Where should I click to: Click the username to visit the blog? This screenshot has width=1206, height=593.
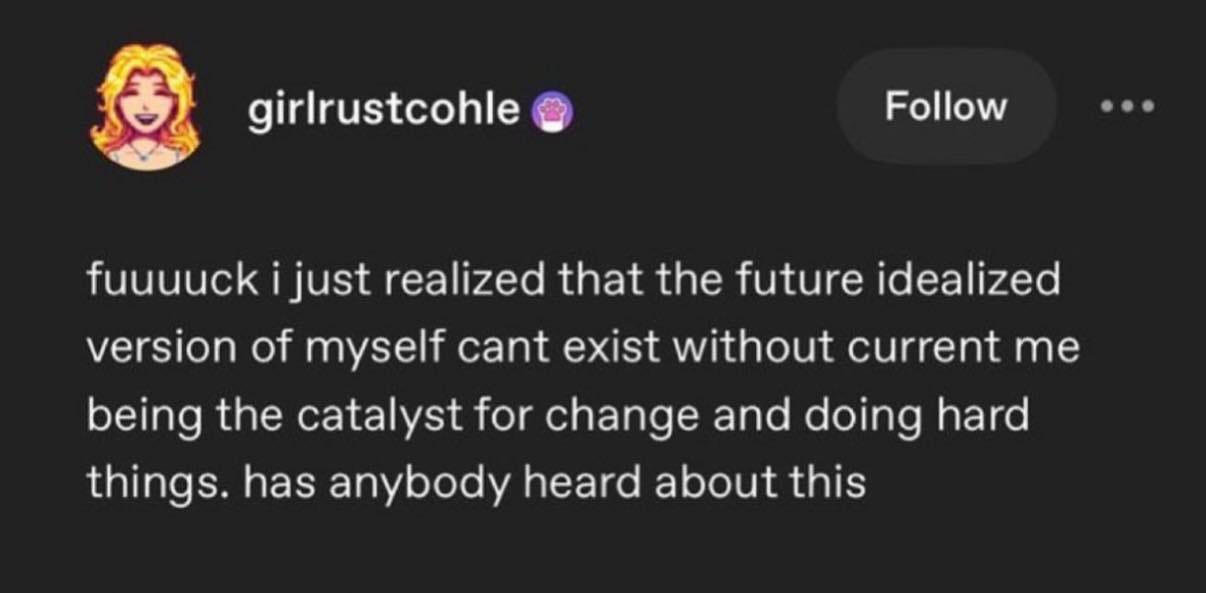383,112
